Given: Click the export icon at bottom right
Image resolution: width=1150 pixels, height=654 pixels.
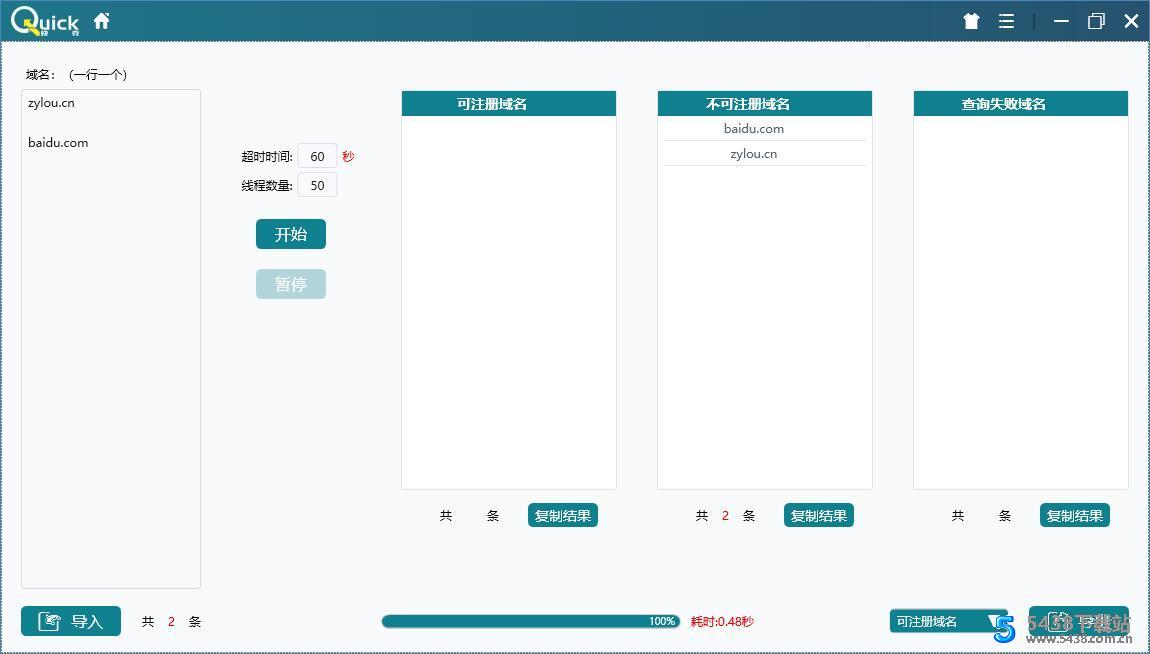Looking at the screenshot, I should (1080, 620).
